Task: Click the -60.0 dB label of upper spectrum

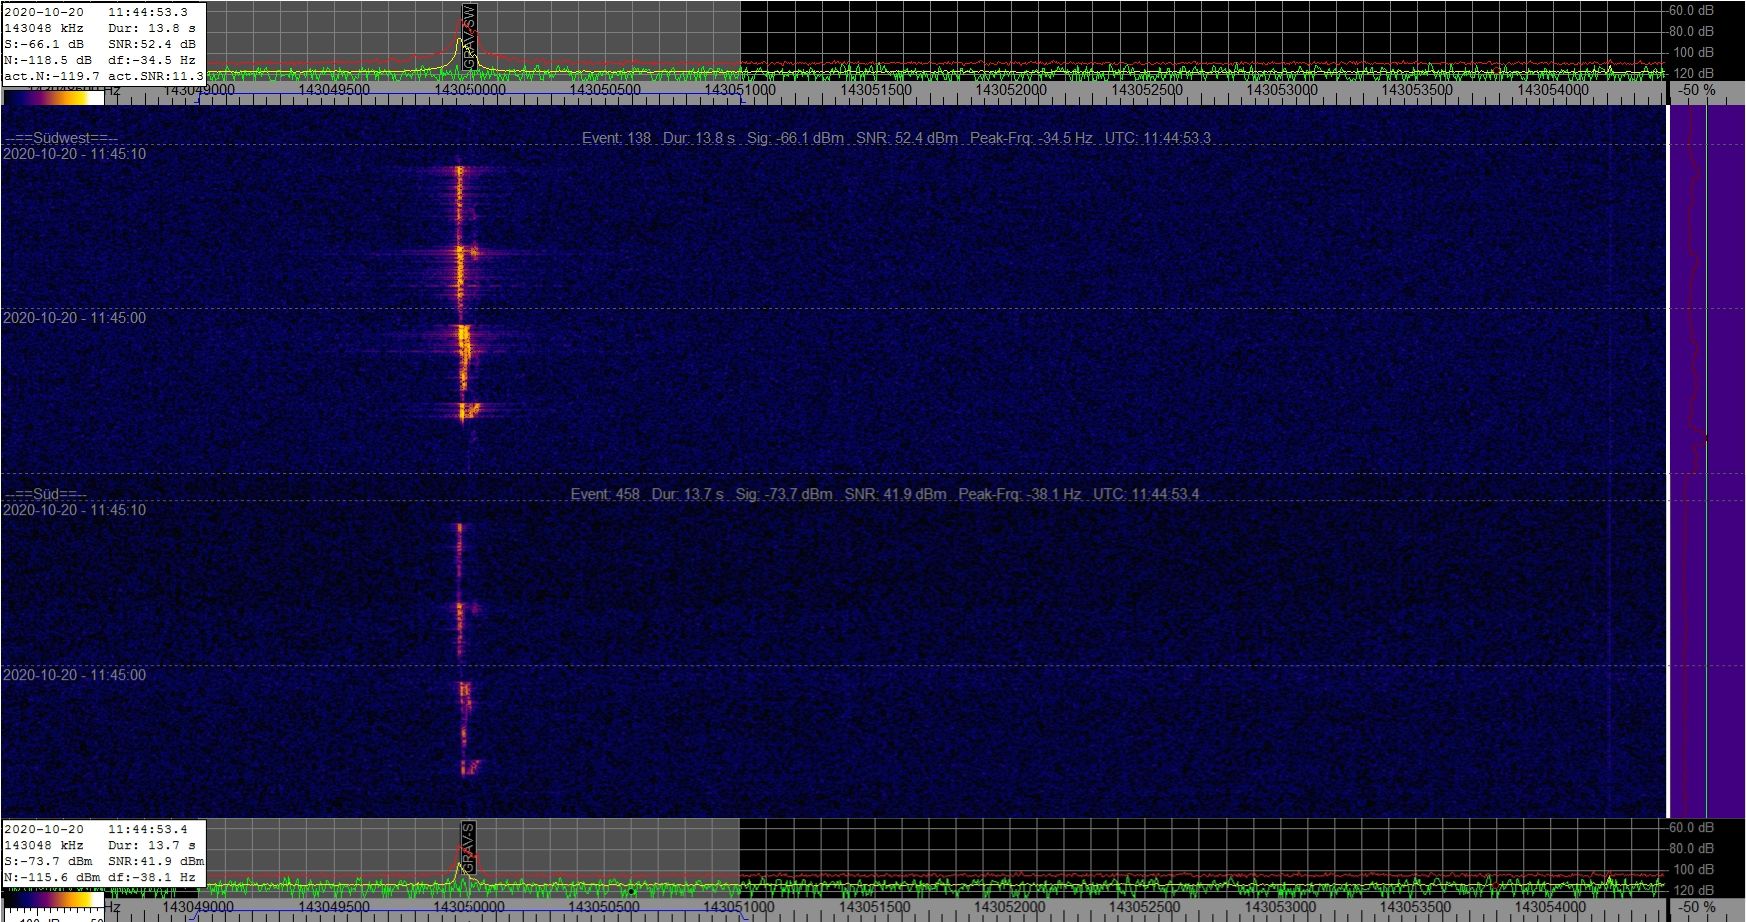Action: coord(1690,11)
